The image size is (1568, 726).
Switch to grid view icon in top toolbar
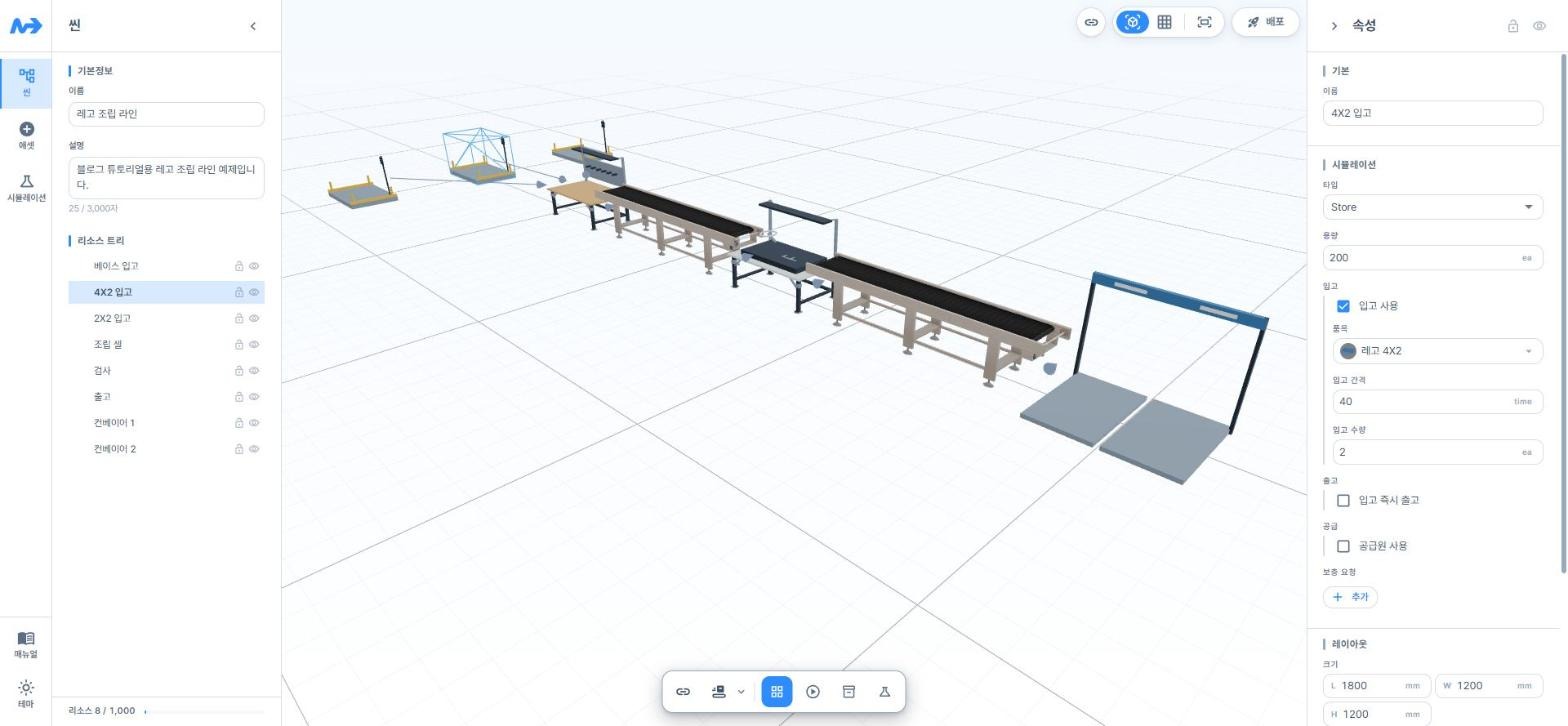1164,22
